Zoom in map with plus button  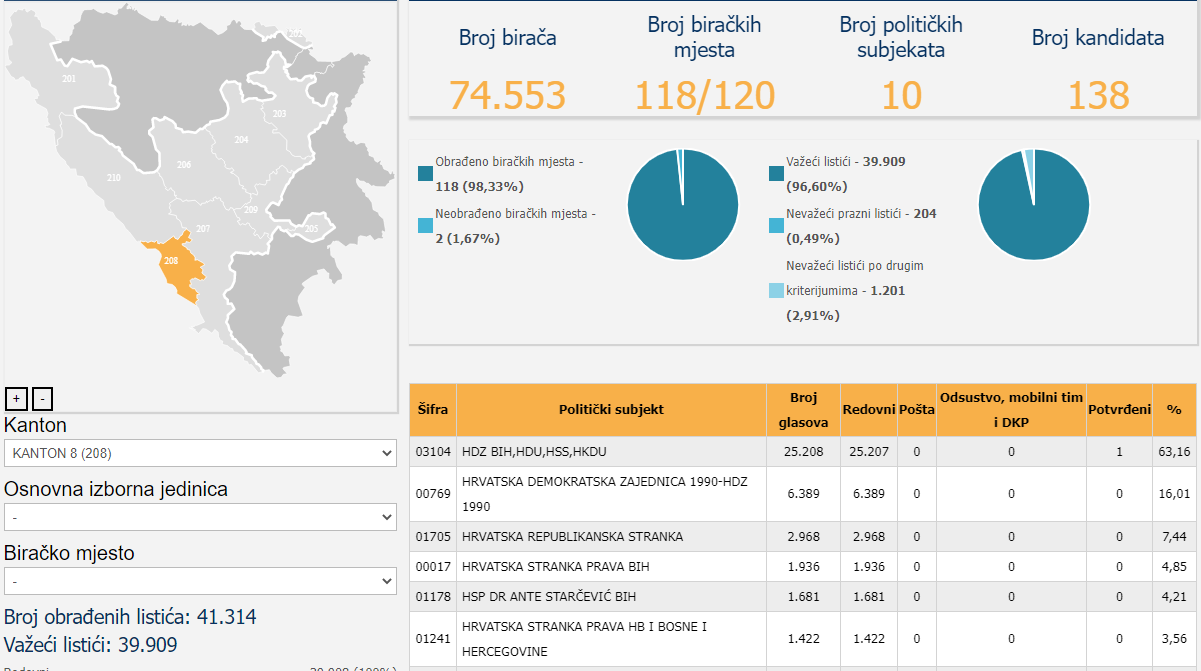pos(16,399)
